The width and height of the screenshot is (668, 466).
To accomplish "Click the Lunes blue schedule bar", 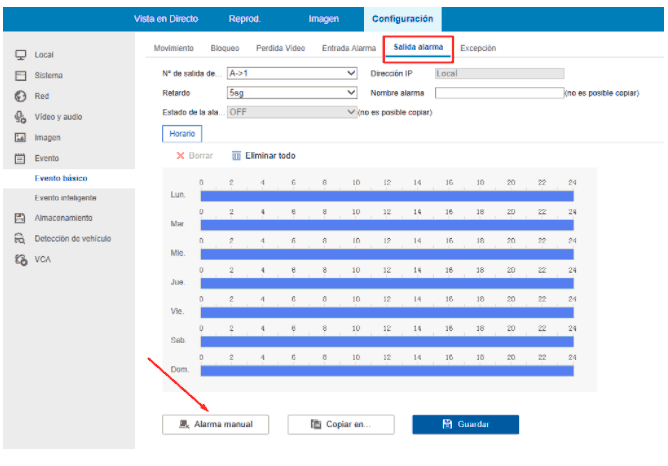I will coord(386,196).
